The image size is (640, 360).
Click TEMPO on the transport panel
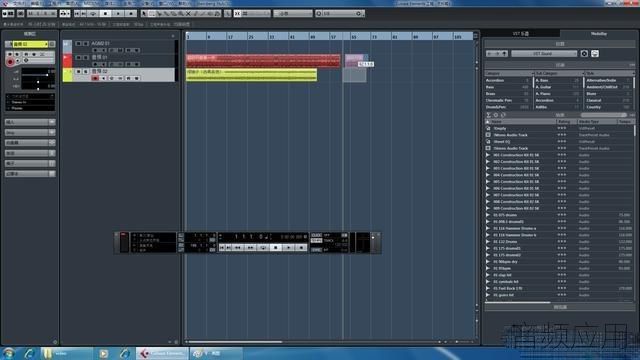coord(316,240)
